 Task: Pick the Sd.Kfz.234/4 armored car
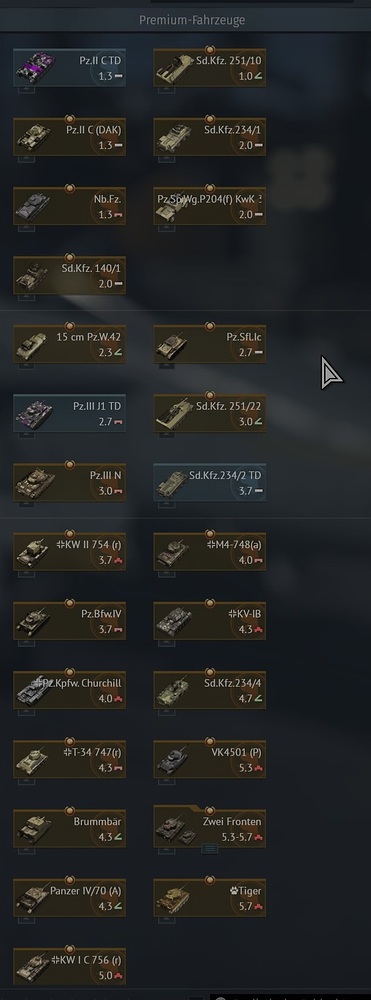click(210, 690)
